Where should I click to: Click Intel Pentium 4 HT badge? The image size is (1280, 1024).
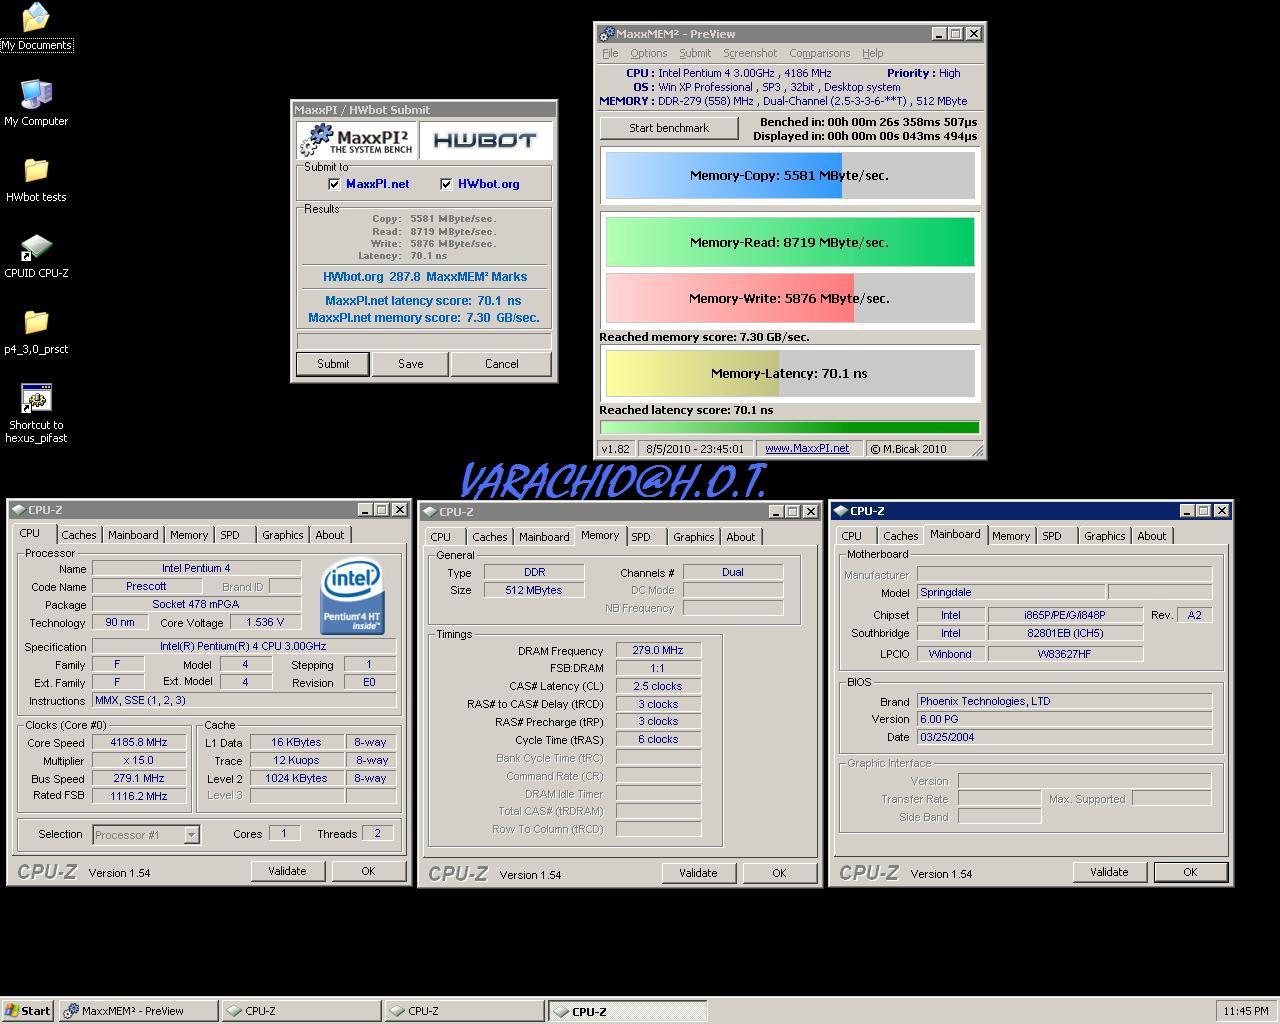(352, 598)
